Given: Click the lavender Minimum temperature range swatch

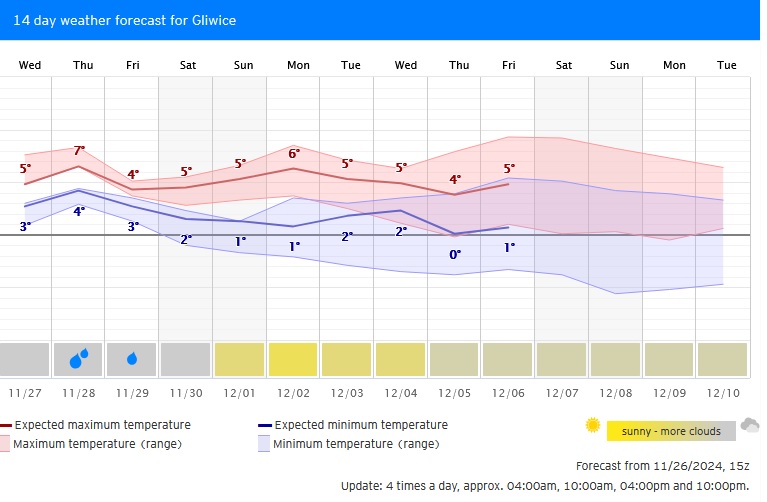Looking at the screenshot, I should [265, 443].
